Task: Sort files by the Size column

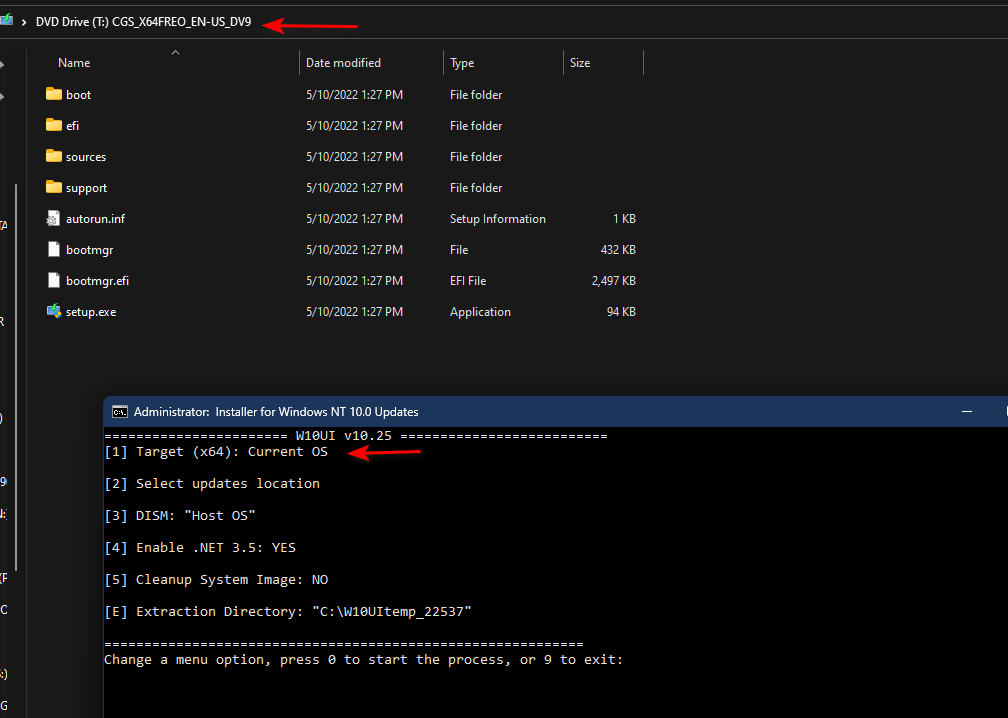Action: click(x=580, y=63)
